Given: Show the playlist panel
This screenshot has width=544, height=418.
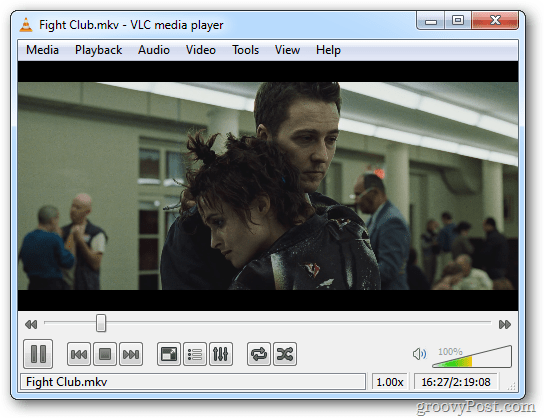Looking at the screenshot, I should tap(195, 354).
